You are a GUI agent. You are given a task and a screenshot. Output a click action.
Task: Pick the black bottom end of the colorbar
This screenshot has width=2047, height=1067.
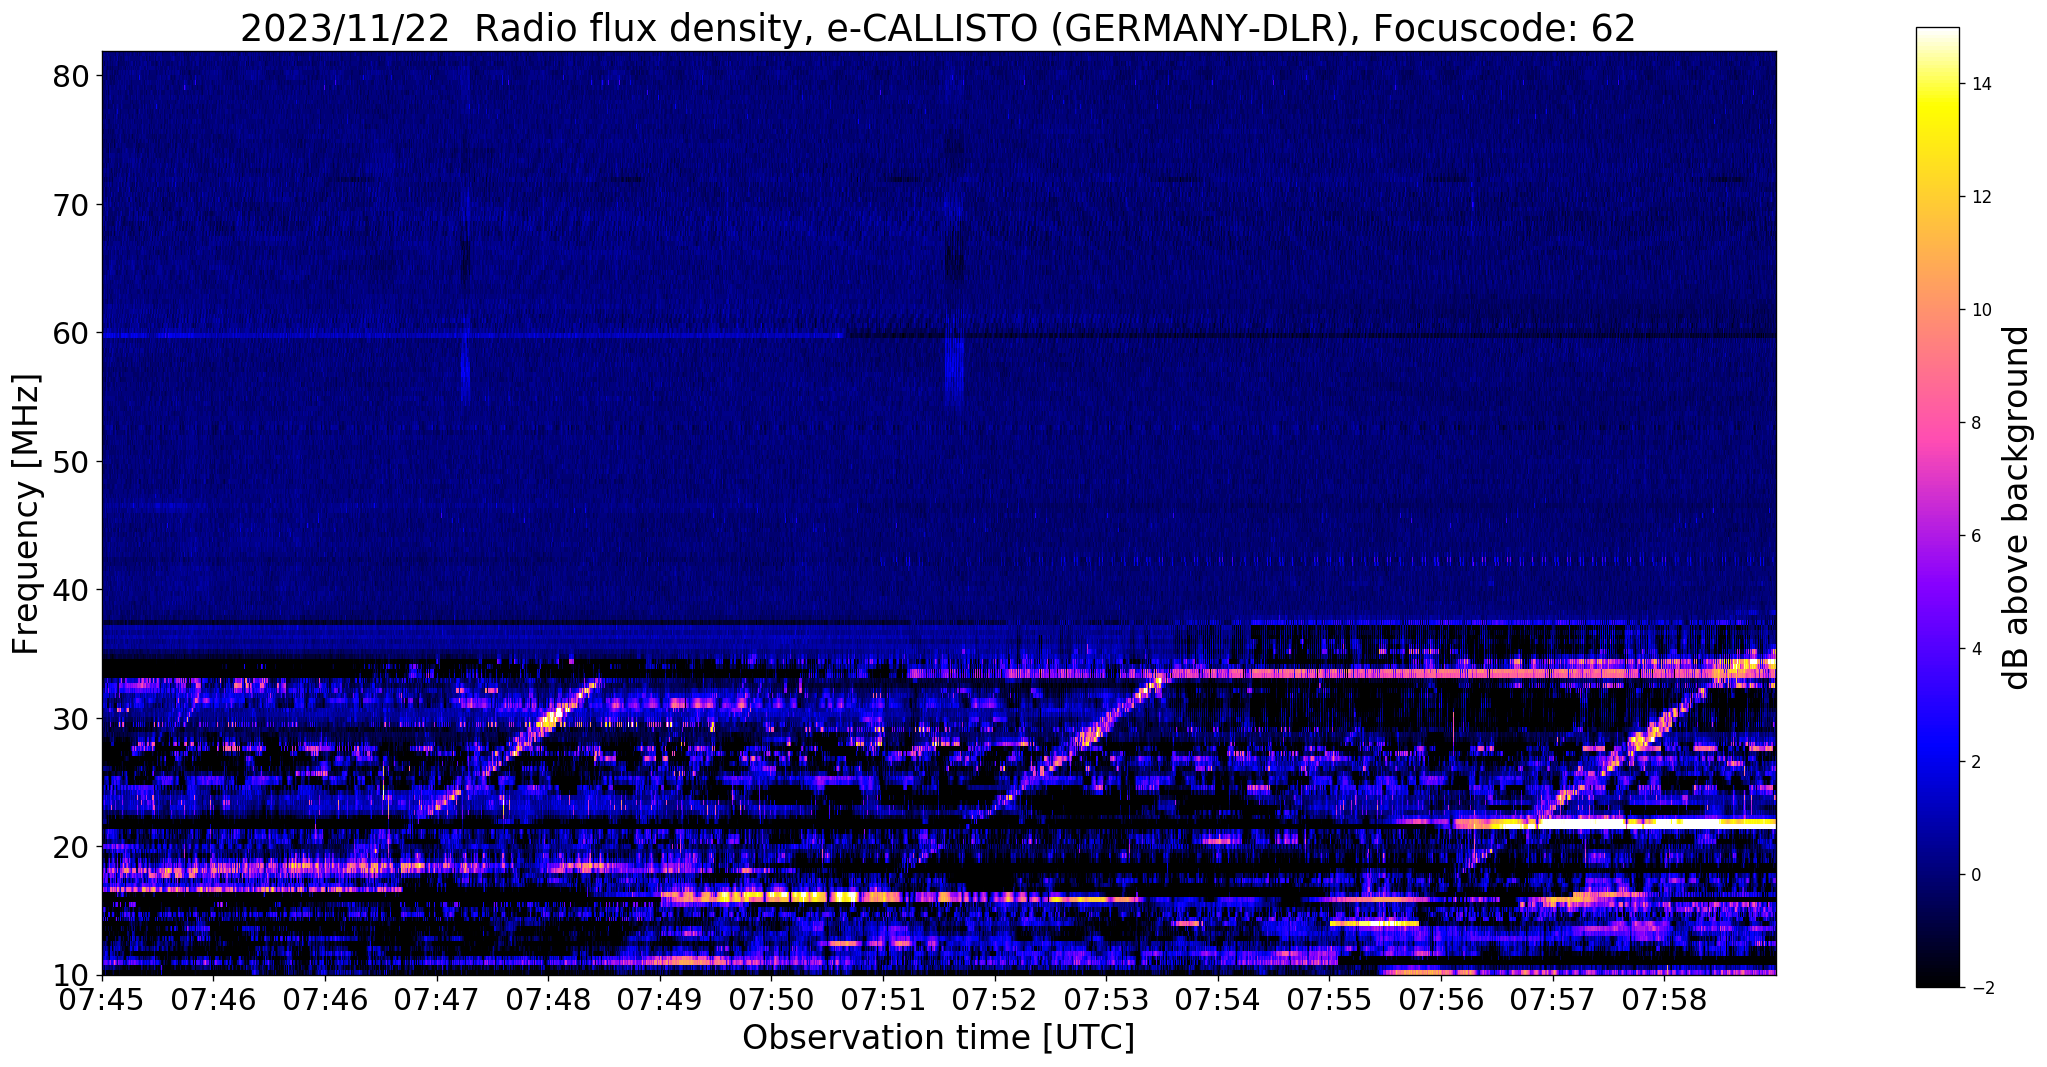(x=1937, y=982)
